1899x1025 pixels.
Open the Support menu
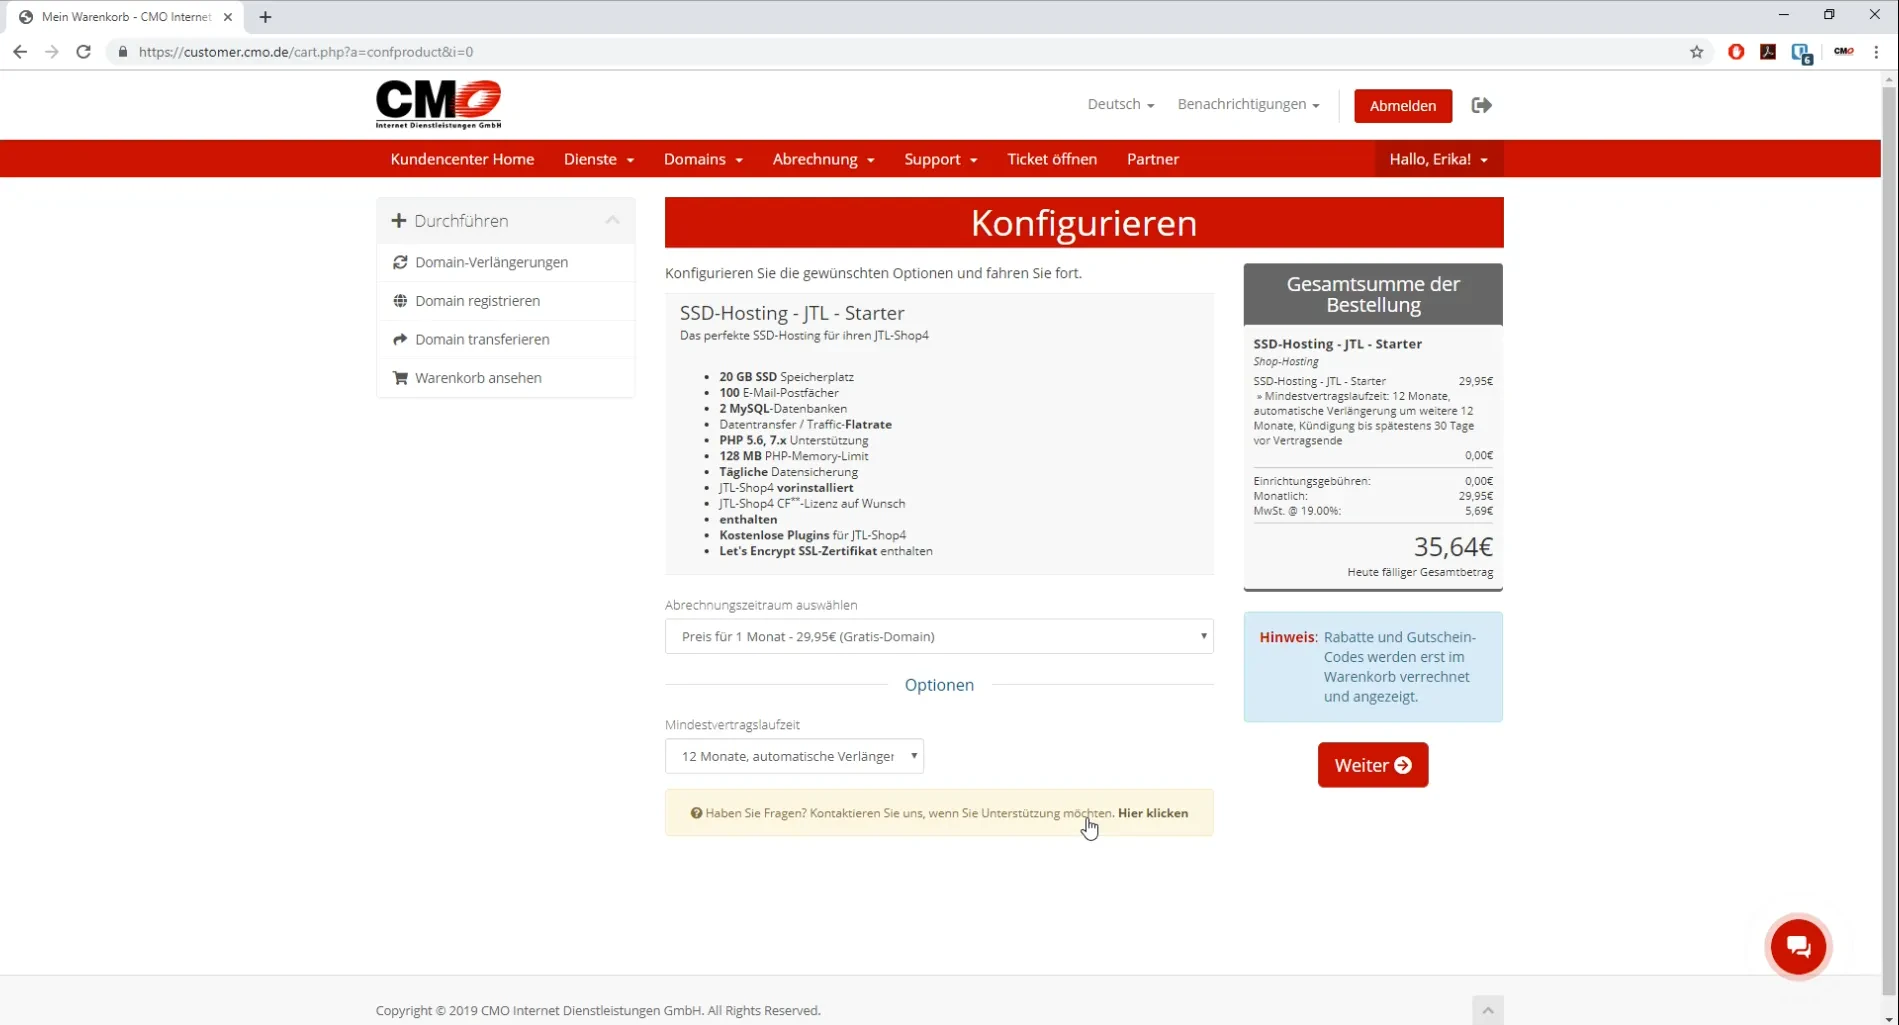[940, 159]
